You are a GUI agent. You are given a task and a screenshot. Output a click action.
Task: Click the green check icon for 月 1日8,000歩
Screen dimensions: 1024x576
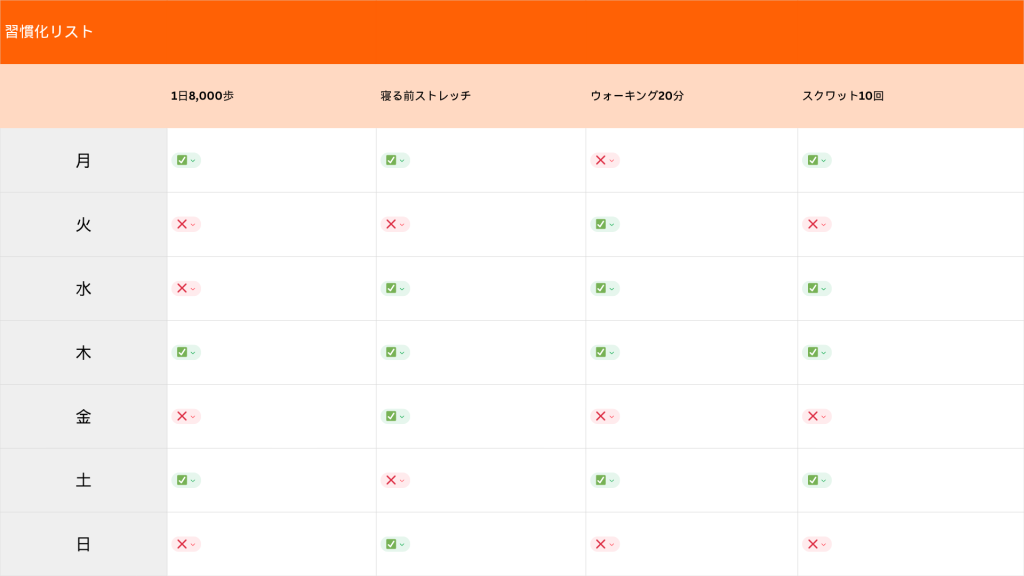tap(181, 160)
